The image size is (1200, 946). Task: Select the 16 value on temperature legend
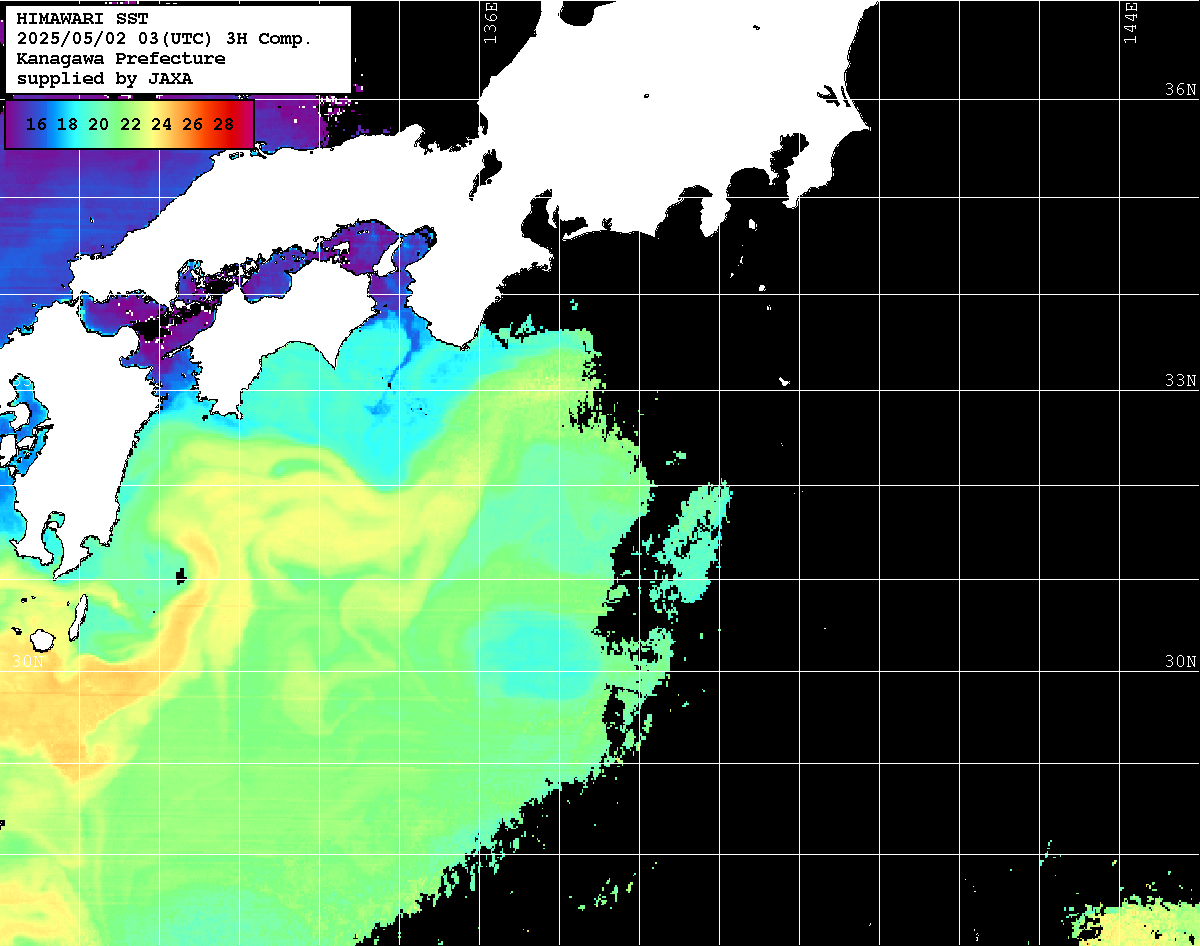click(x=36, y=125)
